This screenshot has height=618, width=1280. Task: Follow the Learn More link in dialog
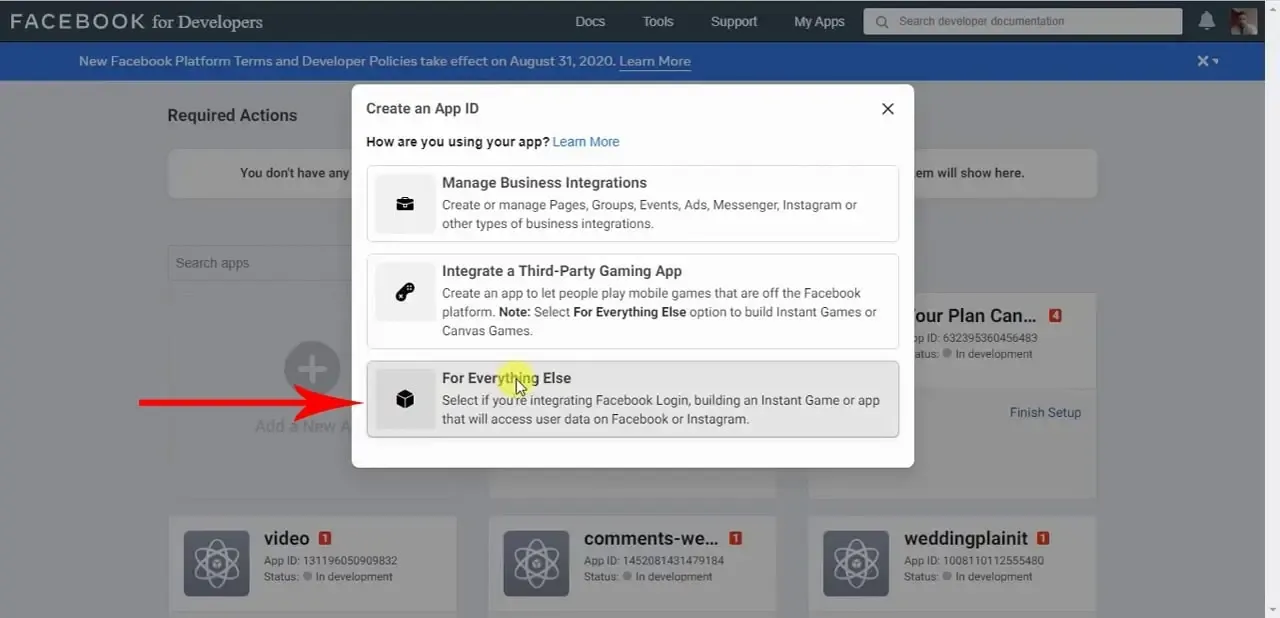(x=586, y=142)
